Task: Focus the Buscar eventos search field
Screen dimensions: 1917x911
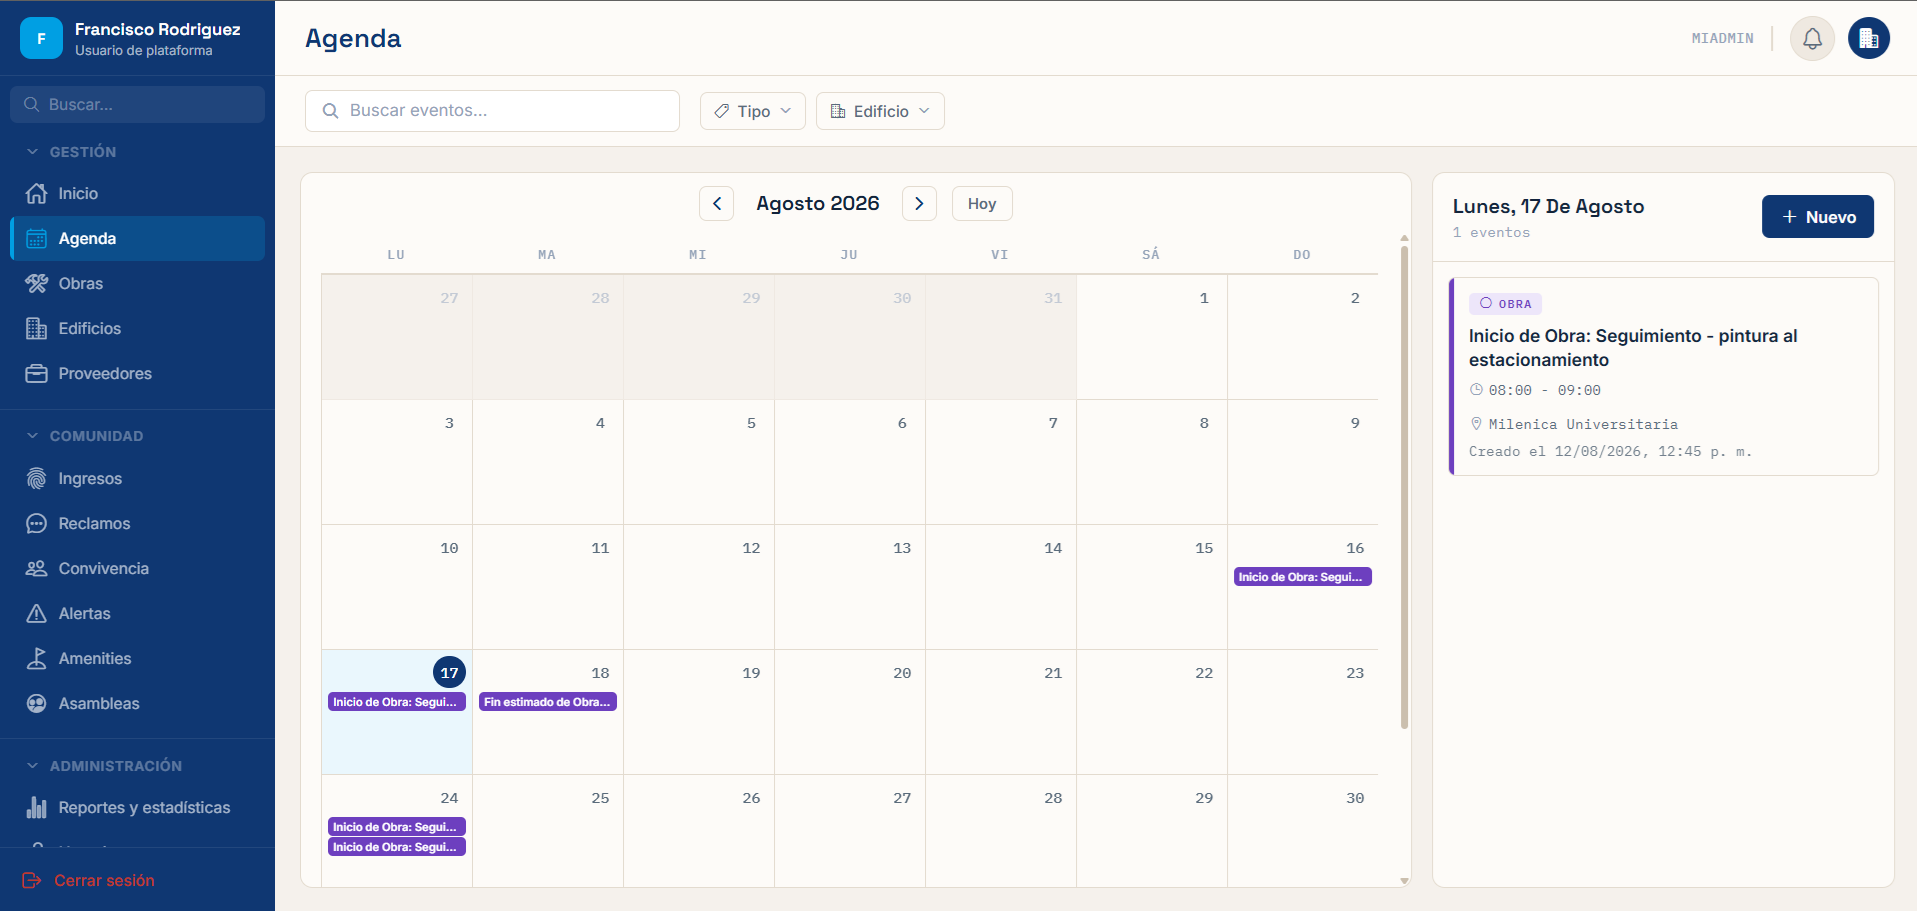Action: pyautogui.click(x=492, y=111)
